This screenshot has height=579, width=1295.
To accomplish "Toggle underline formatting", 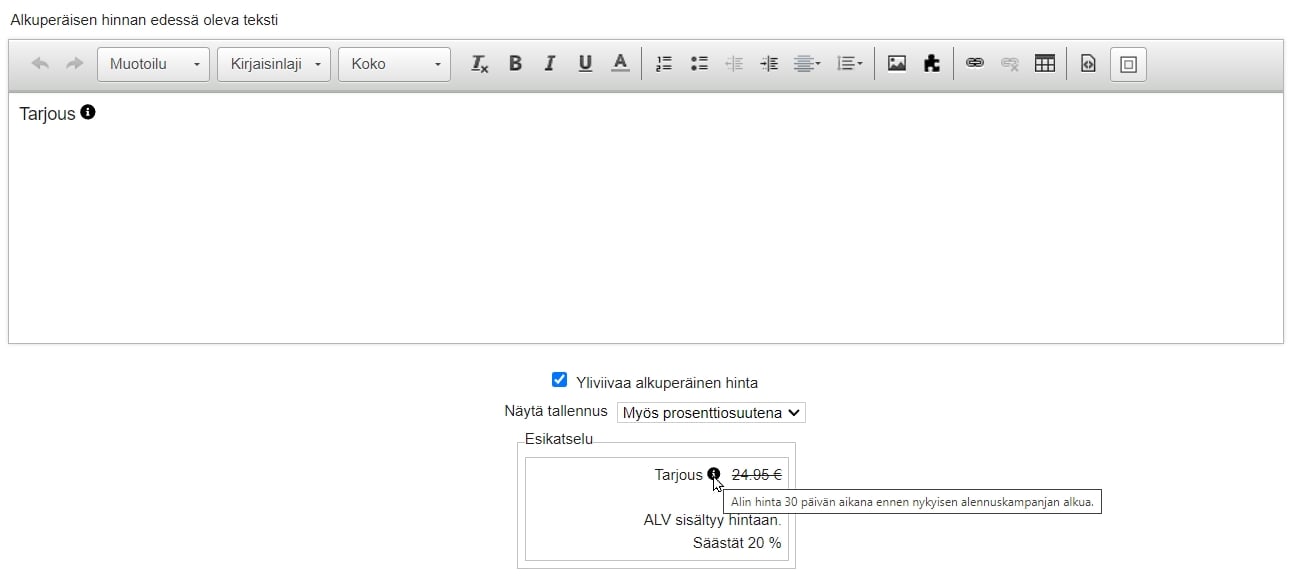I will coord(585,64).
